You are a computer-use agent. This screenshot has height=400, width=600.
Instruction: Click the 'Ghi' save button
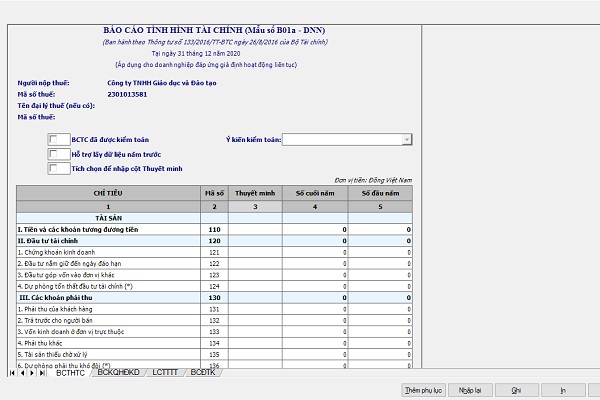pyautogui.click(x=517, y=389)
